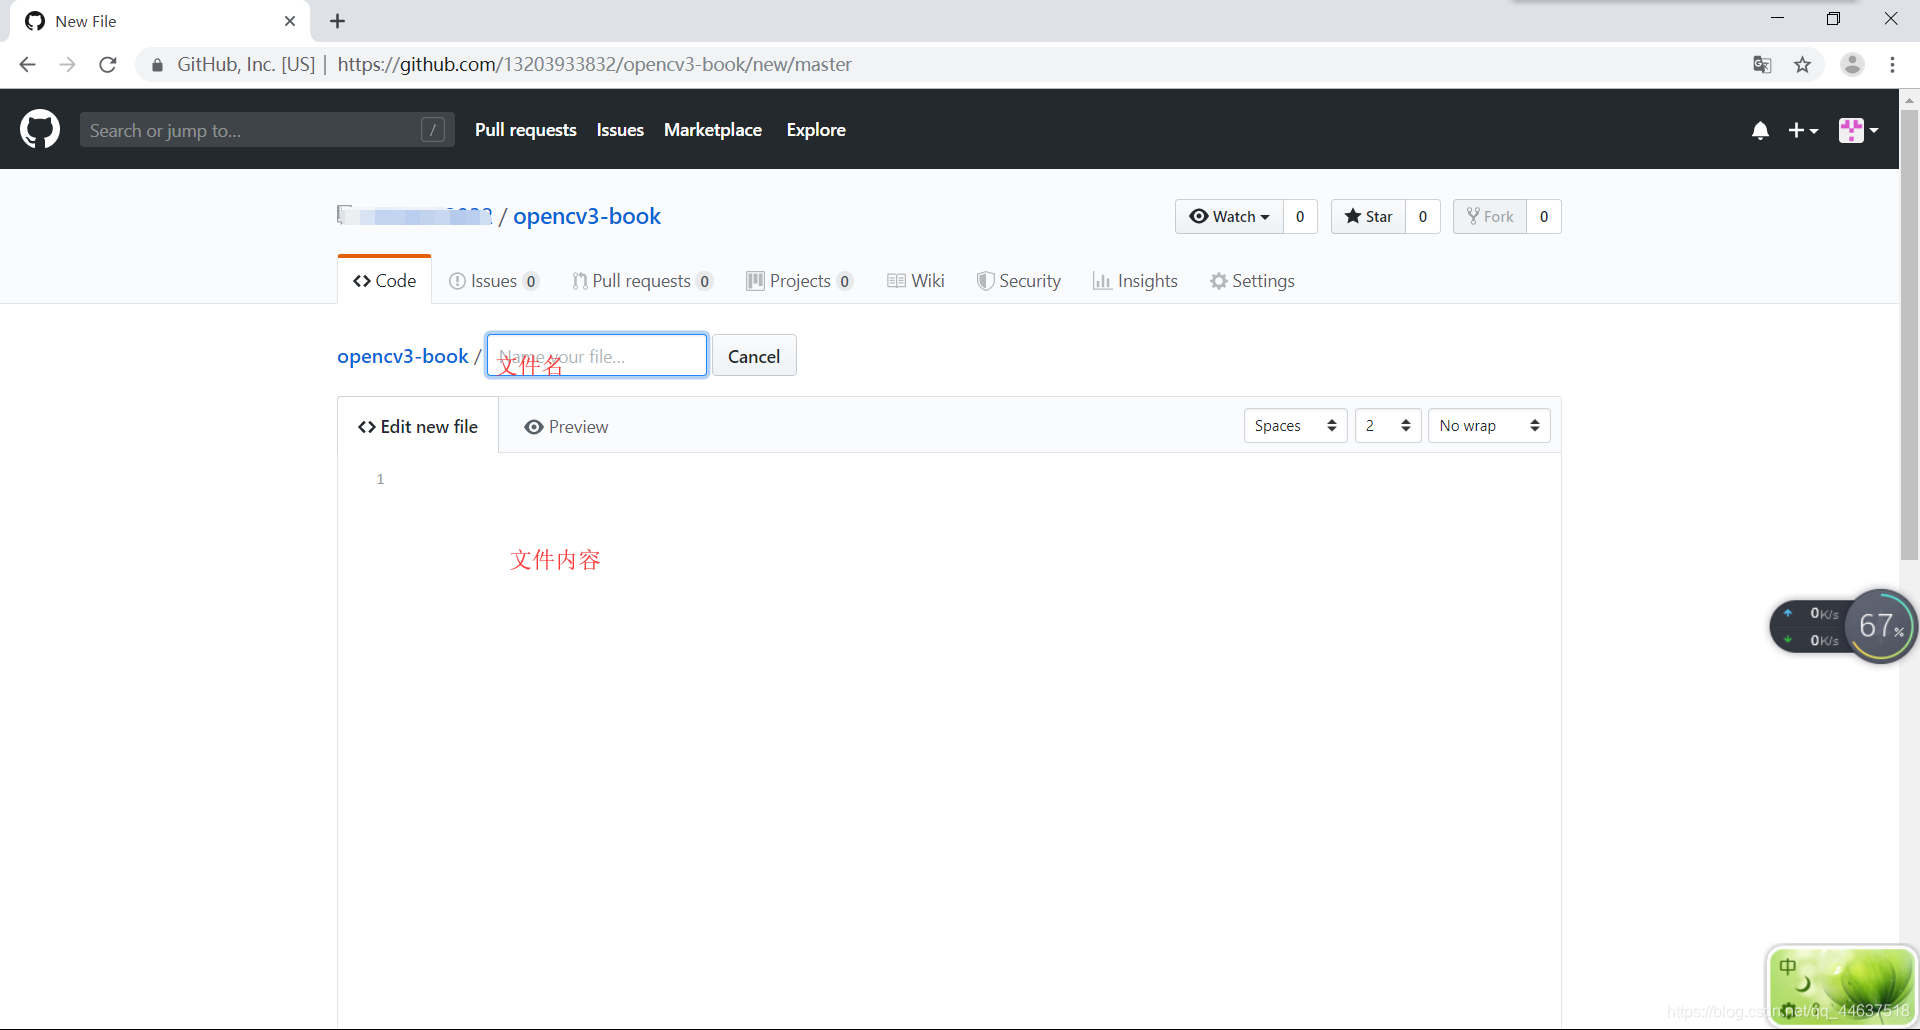The height and width of the screenshot is (1030, 1920).
Task: Switch to Edit new file tab
Action: tap(418, 427)
